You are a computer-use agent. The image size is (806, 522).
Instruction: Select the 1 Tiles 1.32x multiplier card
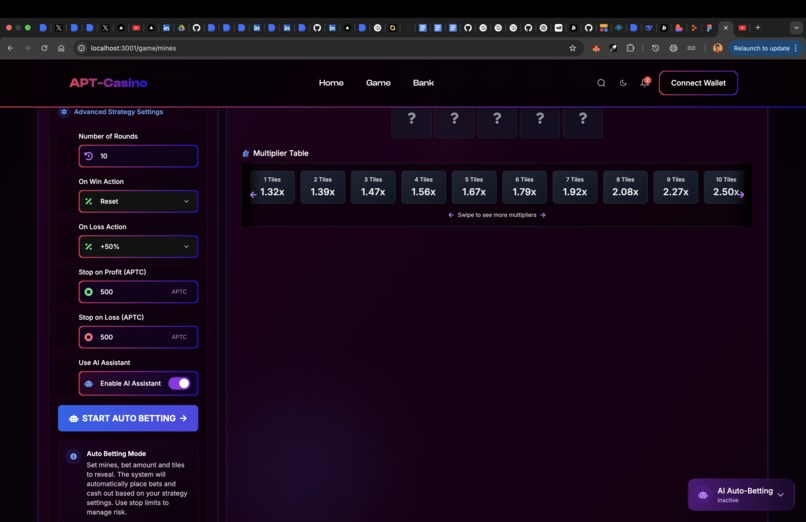272,187
